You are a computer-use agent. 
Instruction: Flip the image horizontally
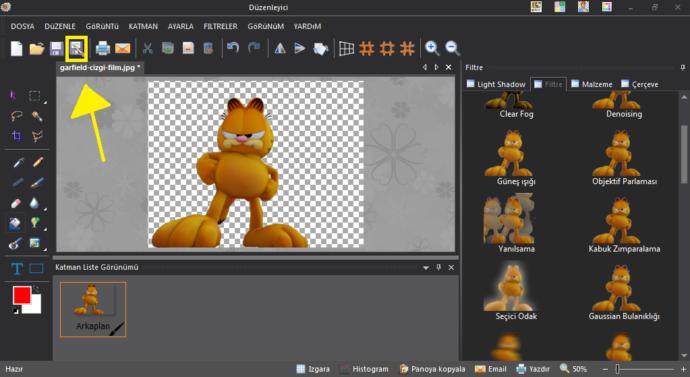click(280, 48)
